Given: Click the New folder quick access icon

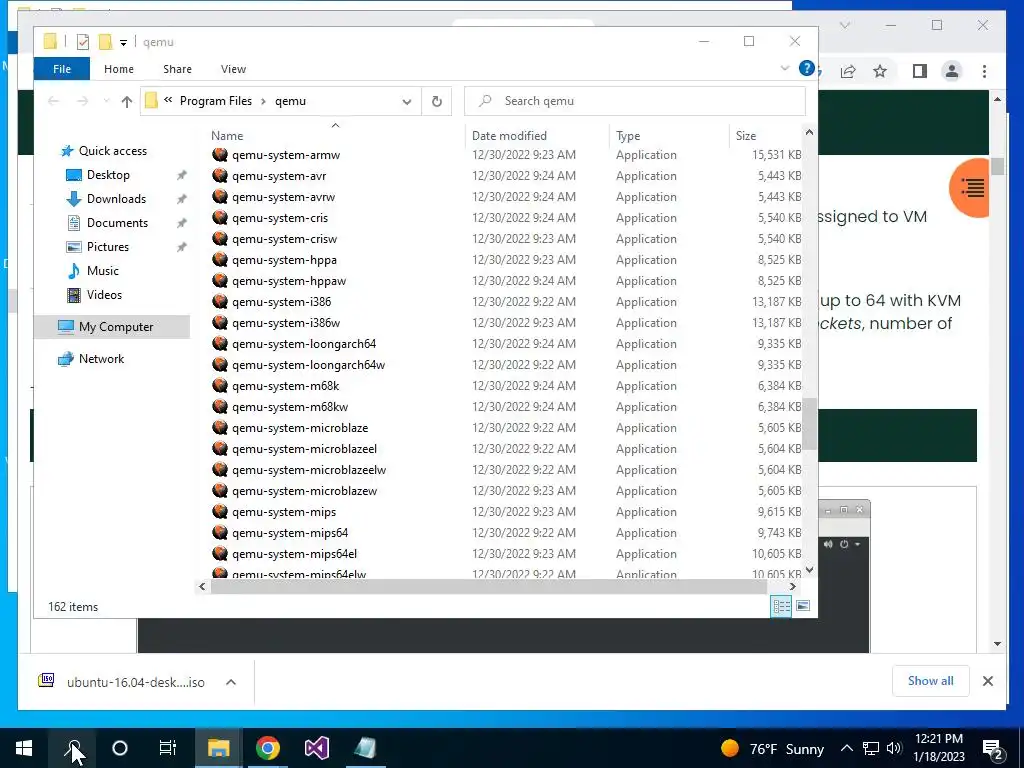Looking at the screenshot, I should 105,42.
